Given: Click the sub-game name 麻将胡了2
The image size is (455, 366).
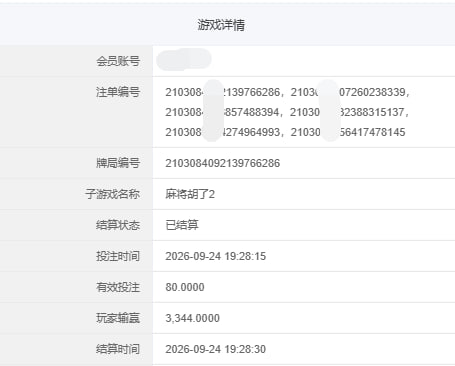Looking at the screenshot, I should point(190,194).
